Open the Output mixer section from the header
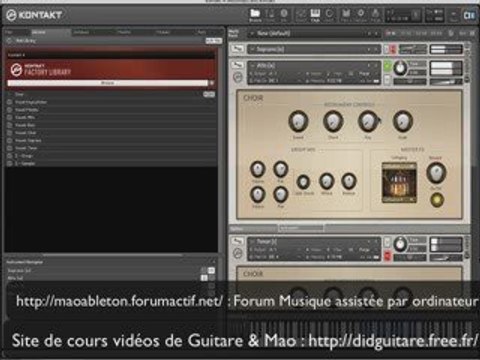480x360 pixels. [301, 15]
